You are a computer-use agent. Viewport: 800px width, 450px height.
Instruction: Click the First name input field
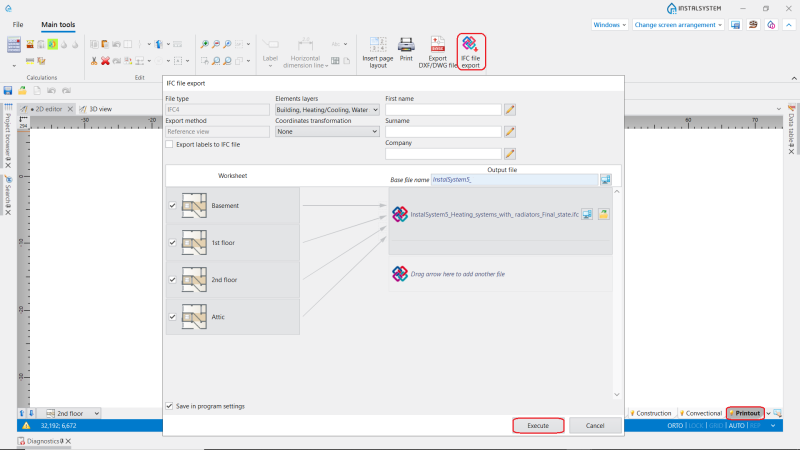tap(443, 110)
